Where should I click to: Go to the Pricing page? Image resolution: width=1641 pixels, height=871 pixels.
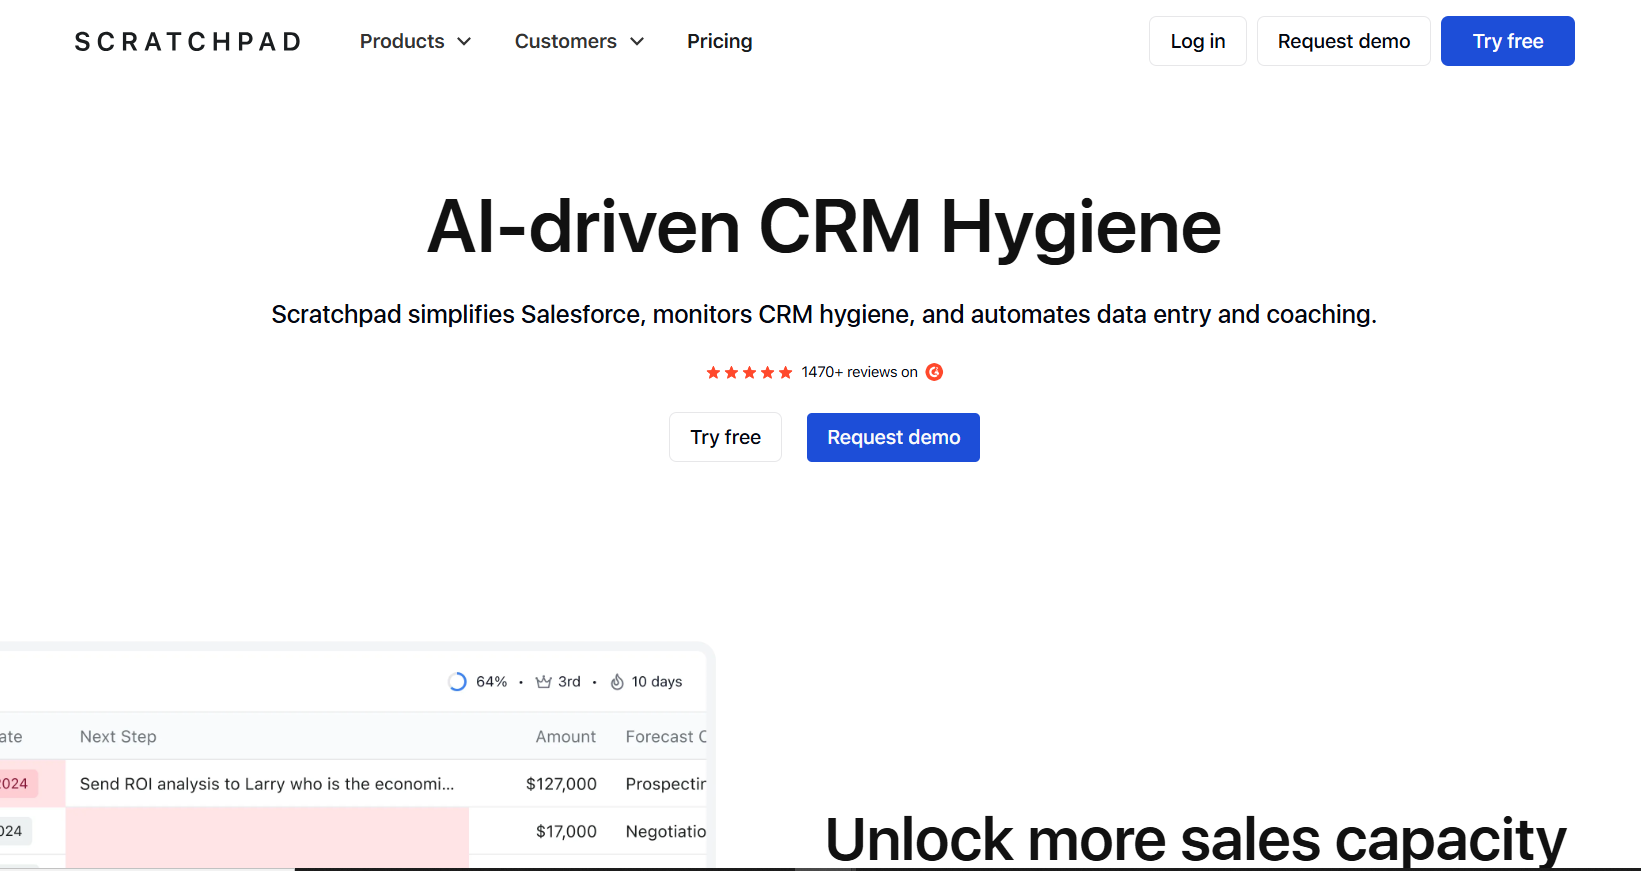pyautogui.click(x=719, y=41)
